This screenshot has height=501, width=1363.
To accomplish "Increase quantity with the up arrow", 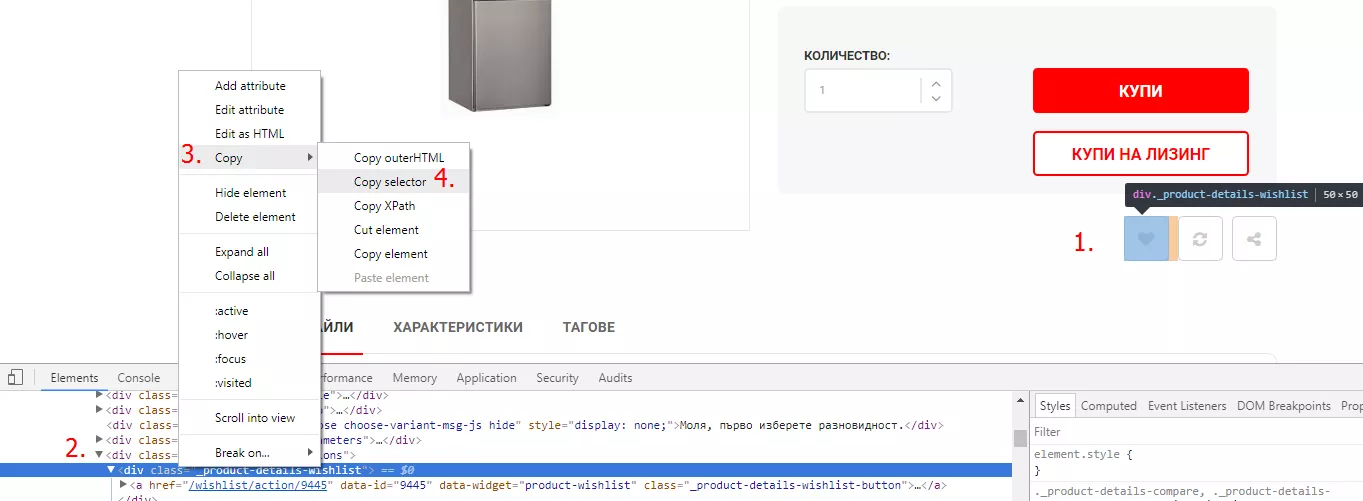I will [x=936, y=84].
